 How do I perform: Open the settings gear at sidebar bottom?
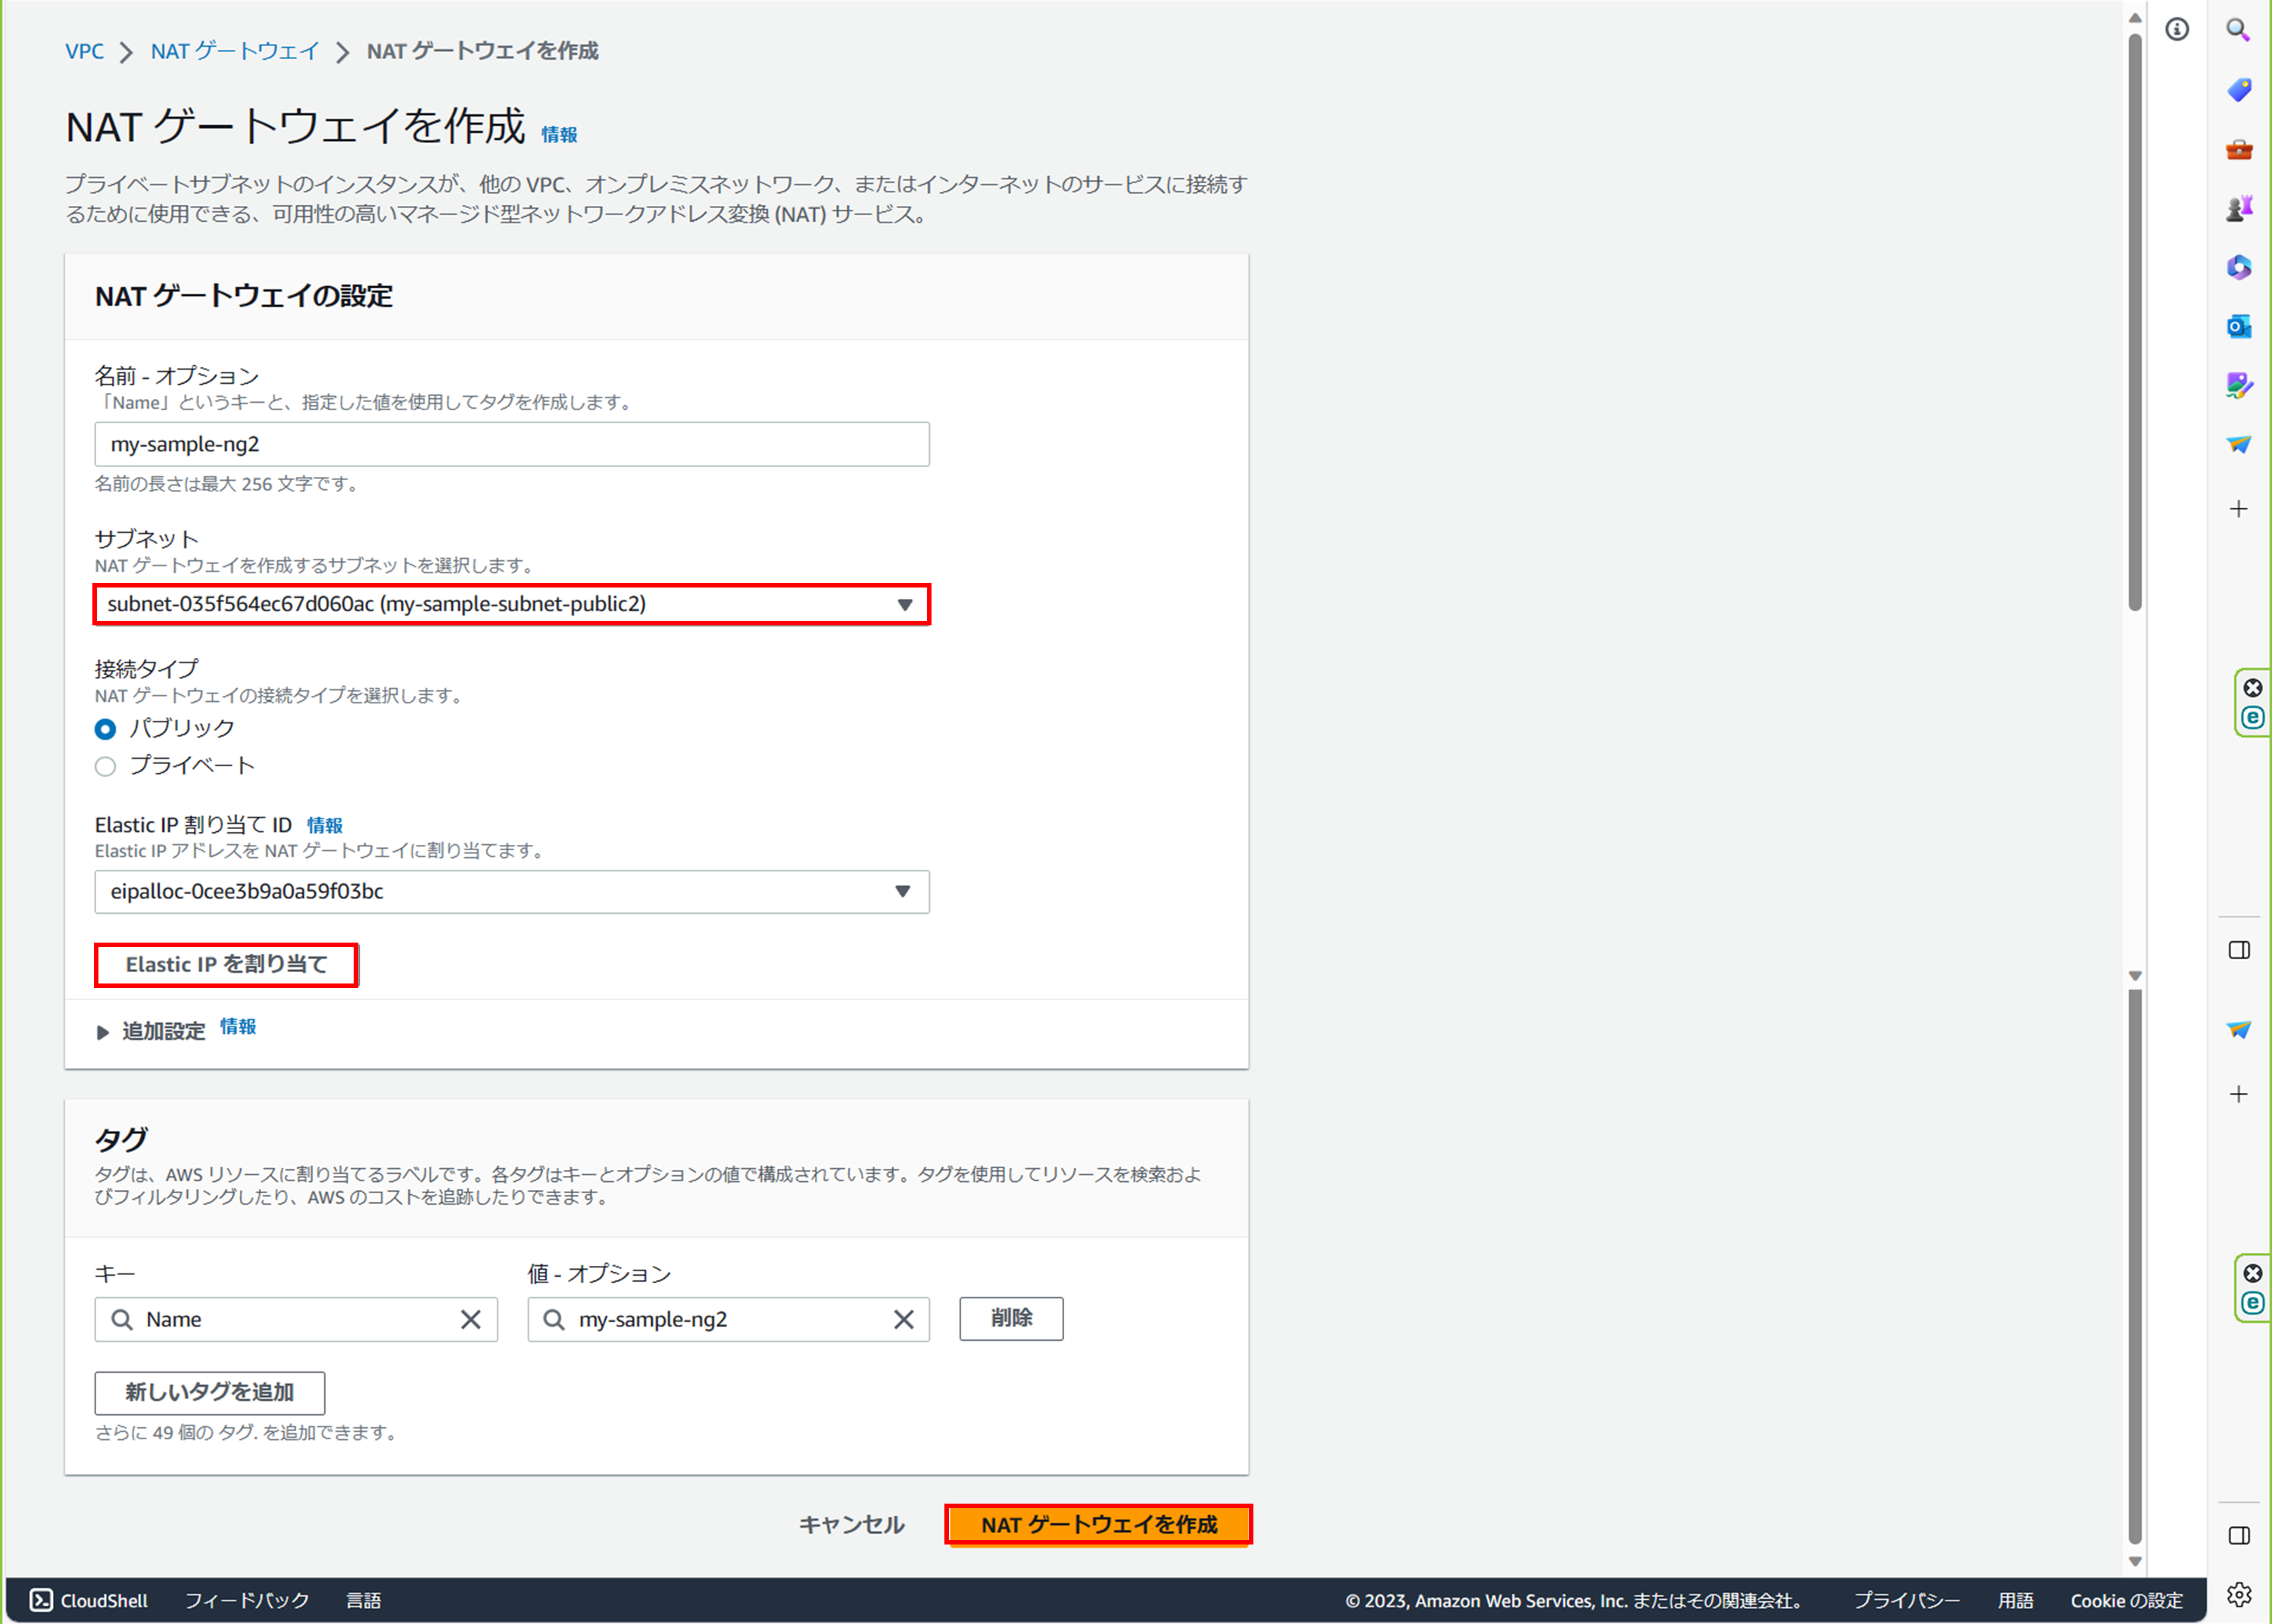coord(2238,1594)
